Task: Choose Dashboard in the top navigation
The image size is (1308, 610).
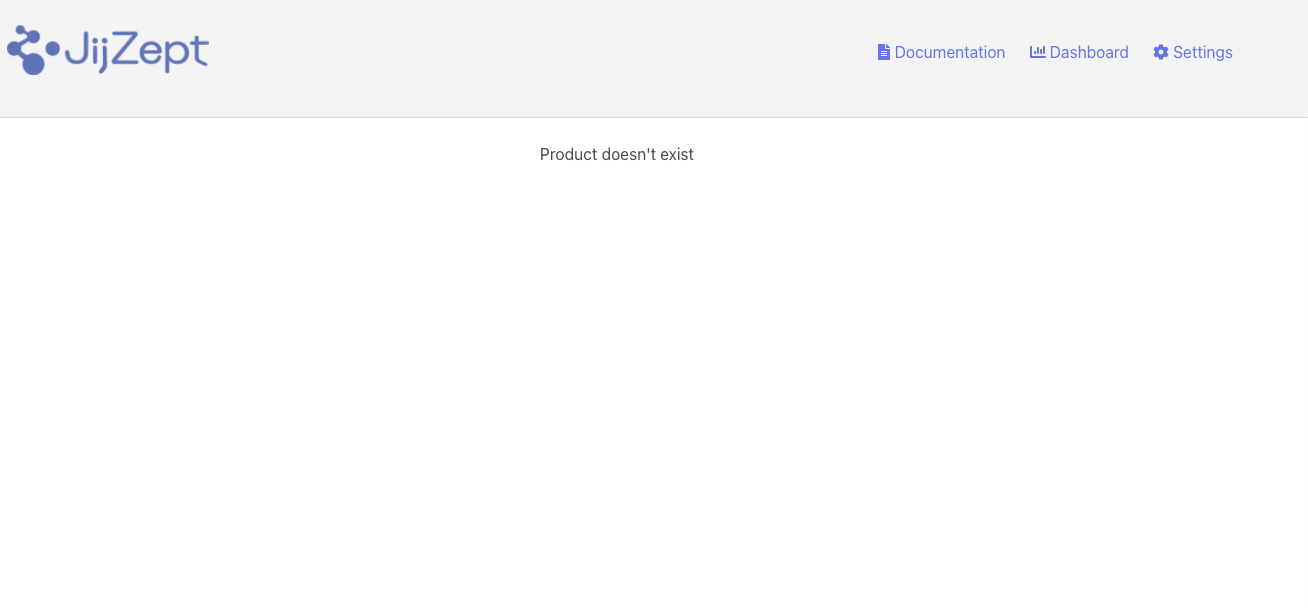Action: pyautogui.click(x=1079, y=52)
